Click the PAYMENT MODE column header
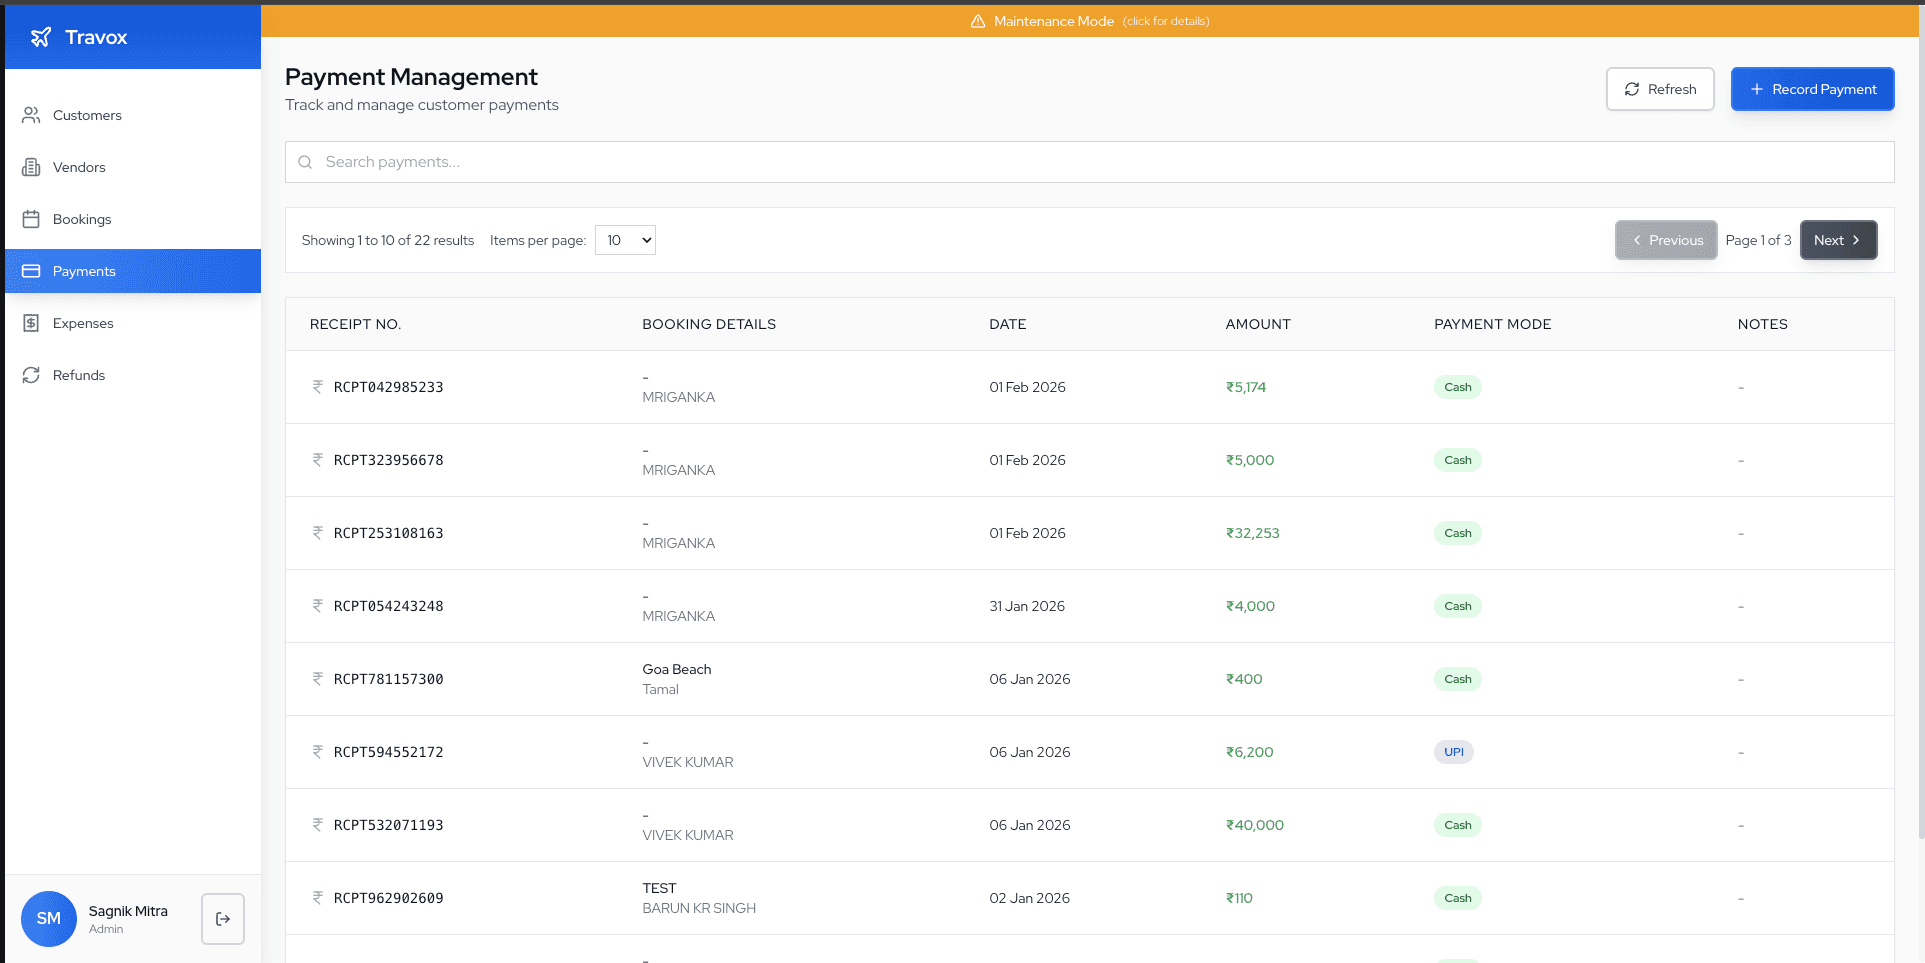The height and width of the screenshot is (963, 1925). 1493,324
